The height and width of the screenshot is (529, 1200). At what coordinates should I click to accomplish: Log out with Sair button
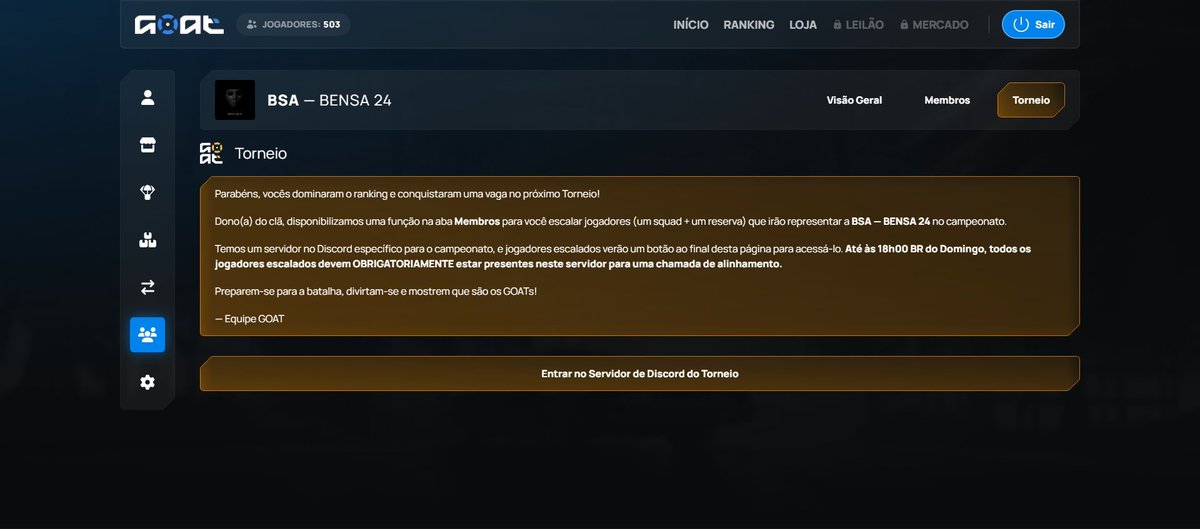pos(1033,24)
